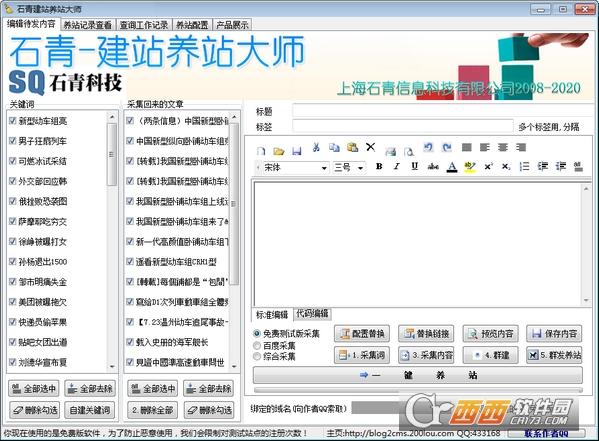The height and width of the screenshot is (441, 599).
Task: Uncheck article 遥看新型动车组CRH1型
Action: [x=130, y=261]
